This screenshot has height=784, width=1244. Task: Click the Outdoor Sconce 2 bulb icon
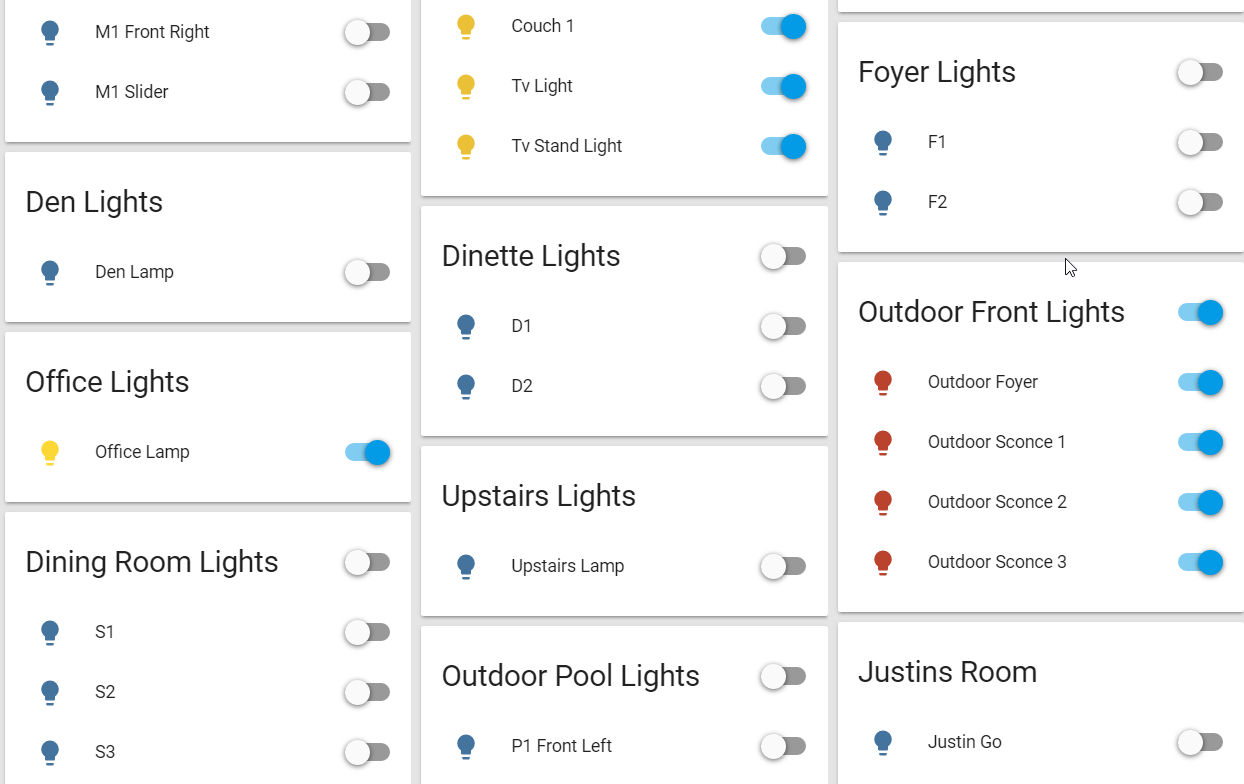click(883, 502)
